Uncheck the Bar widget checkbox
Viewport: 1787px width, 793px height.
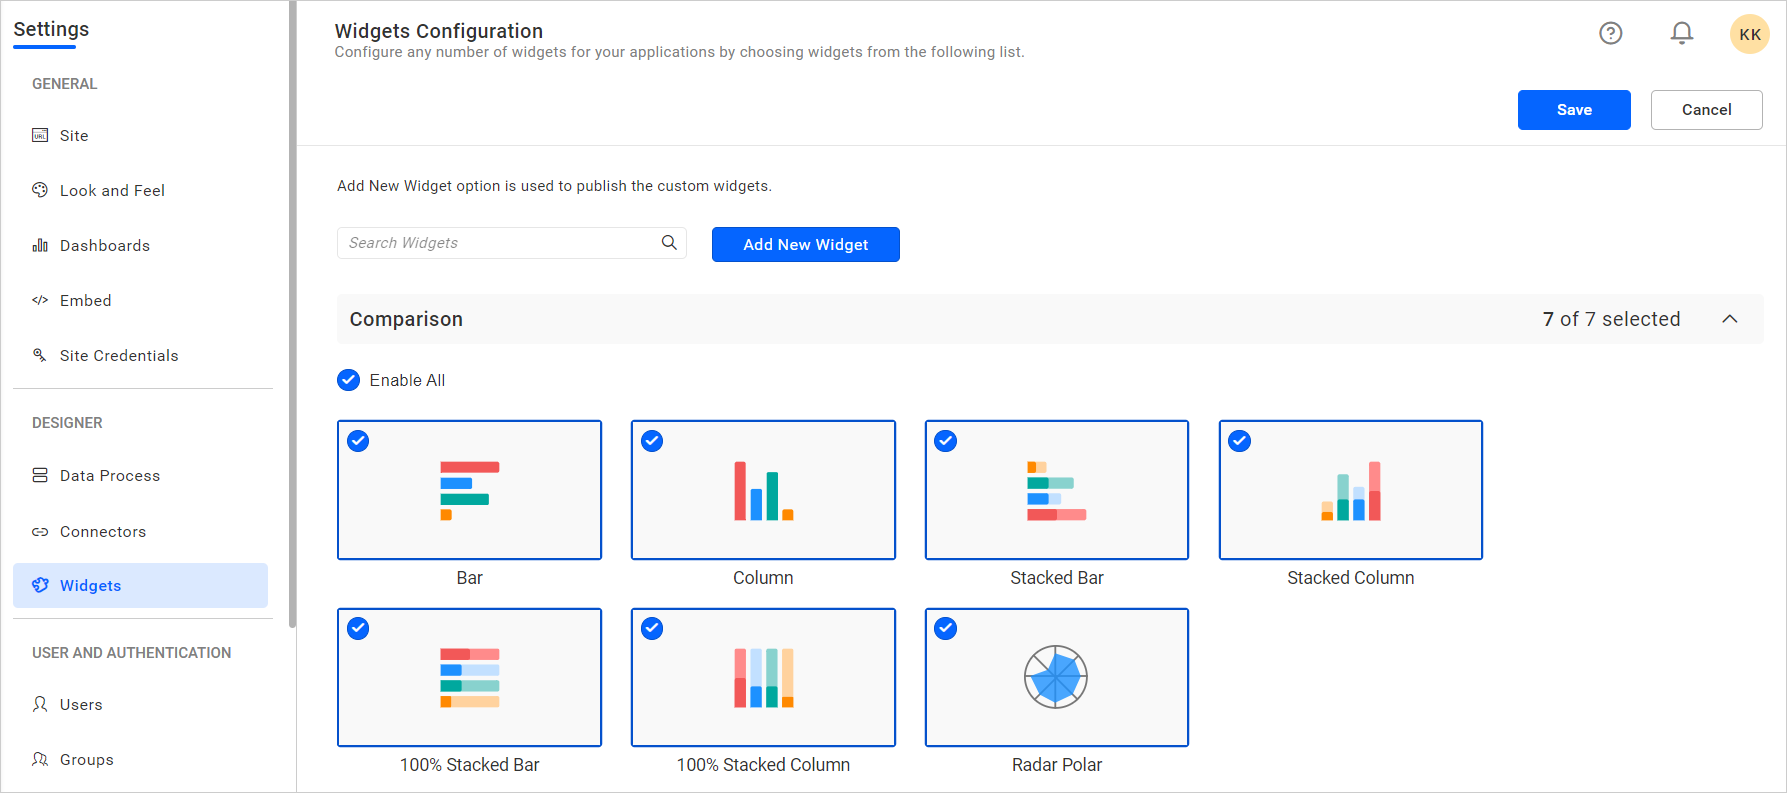click(x=358, y=441)
